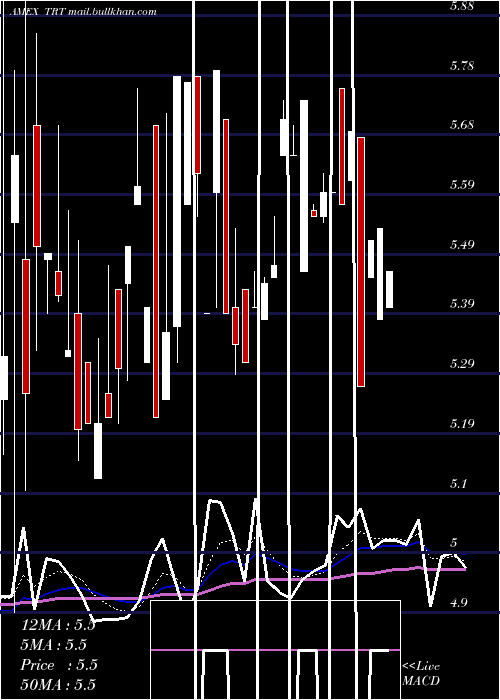Click the 5MA : 5.5 legend text
This screenshot has height=700, width=500.
click(x=54, y=645)
